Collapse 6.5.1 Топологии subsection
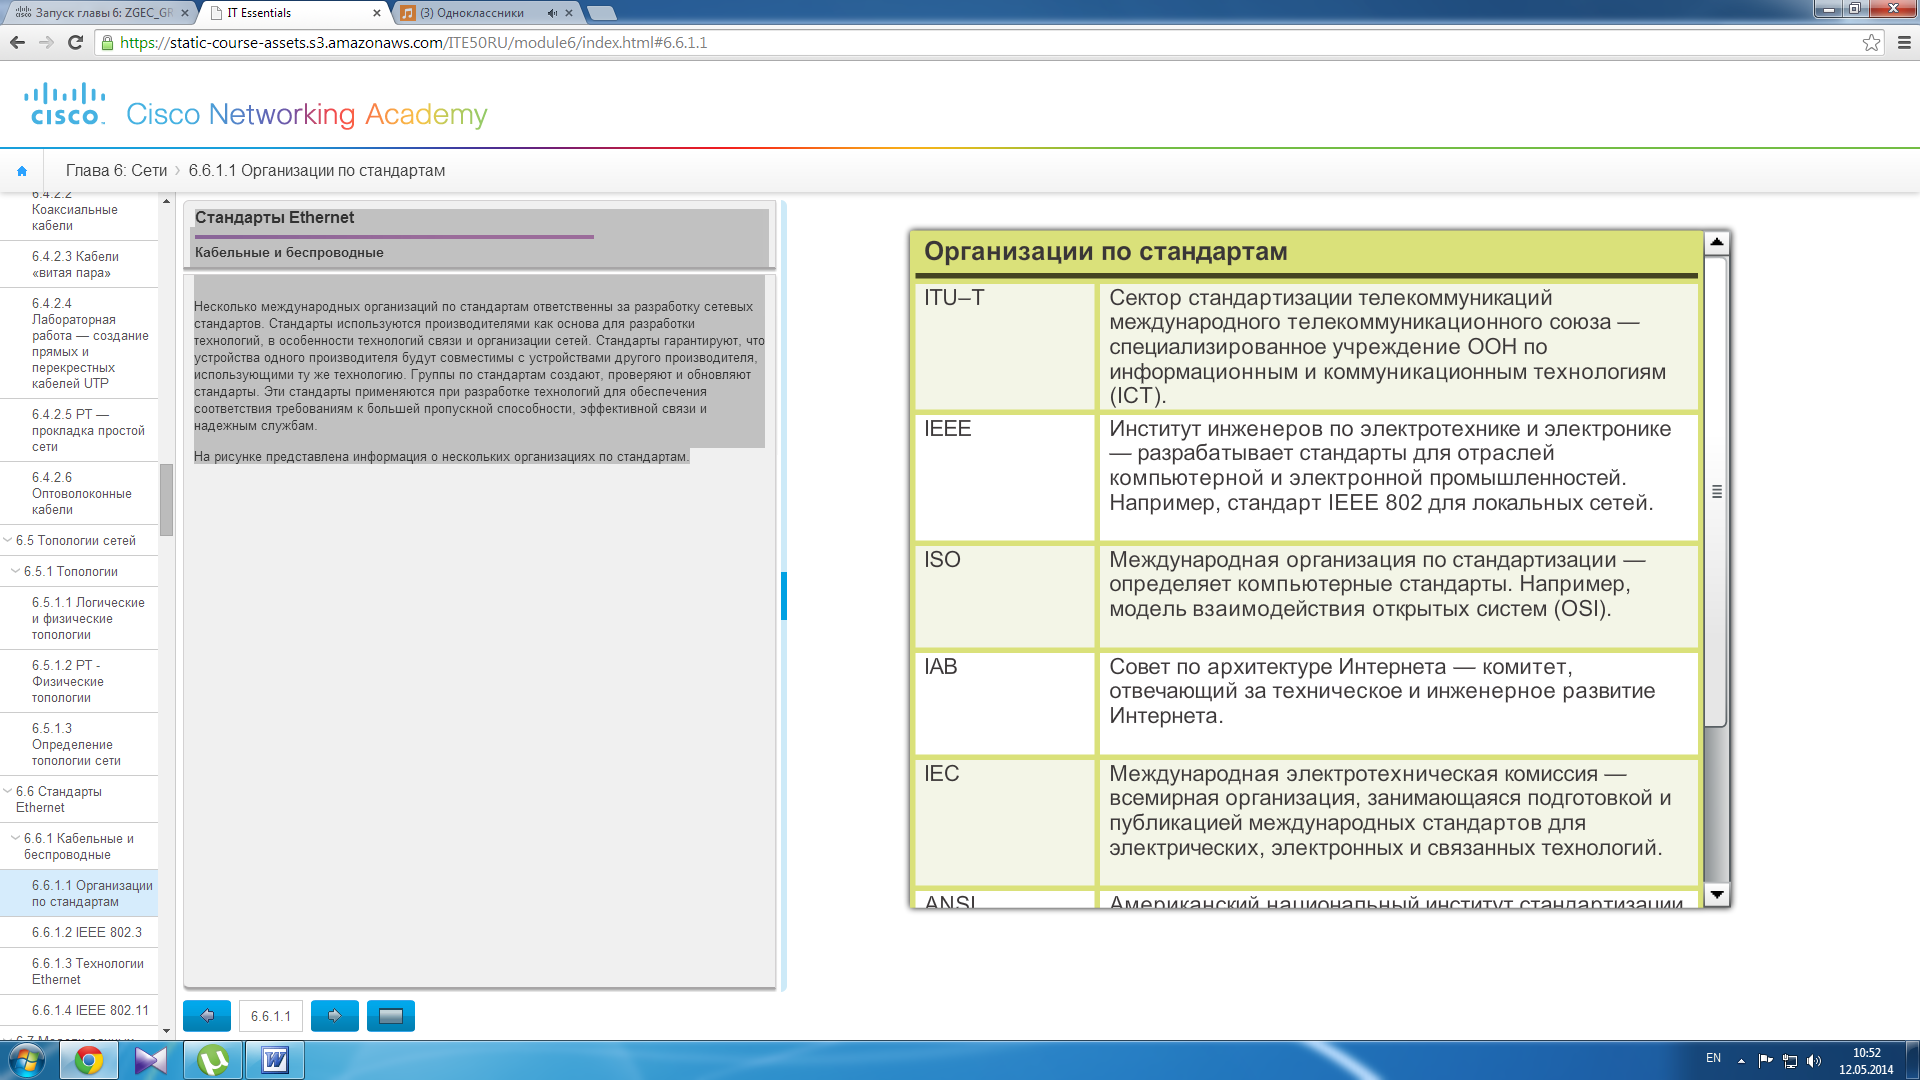The image size is (1920, 1080). click(x=15, y=571)
